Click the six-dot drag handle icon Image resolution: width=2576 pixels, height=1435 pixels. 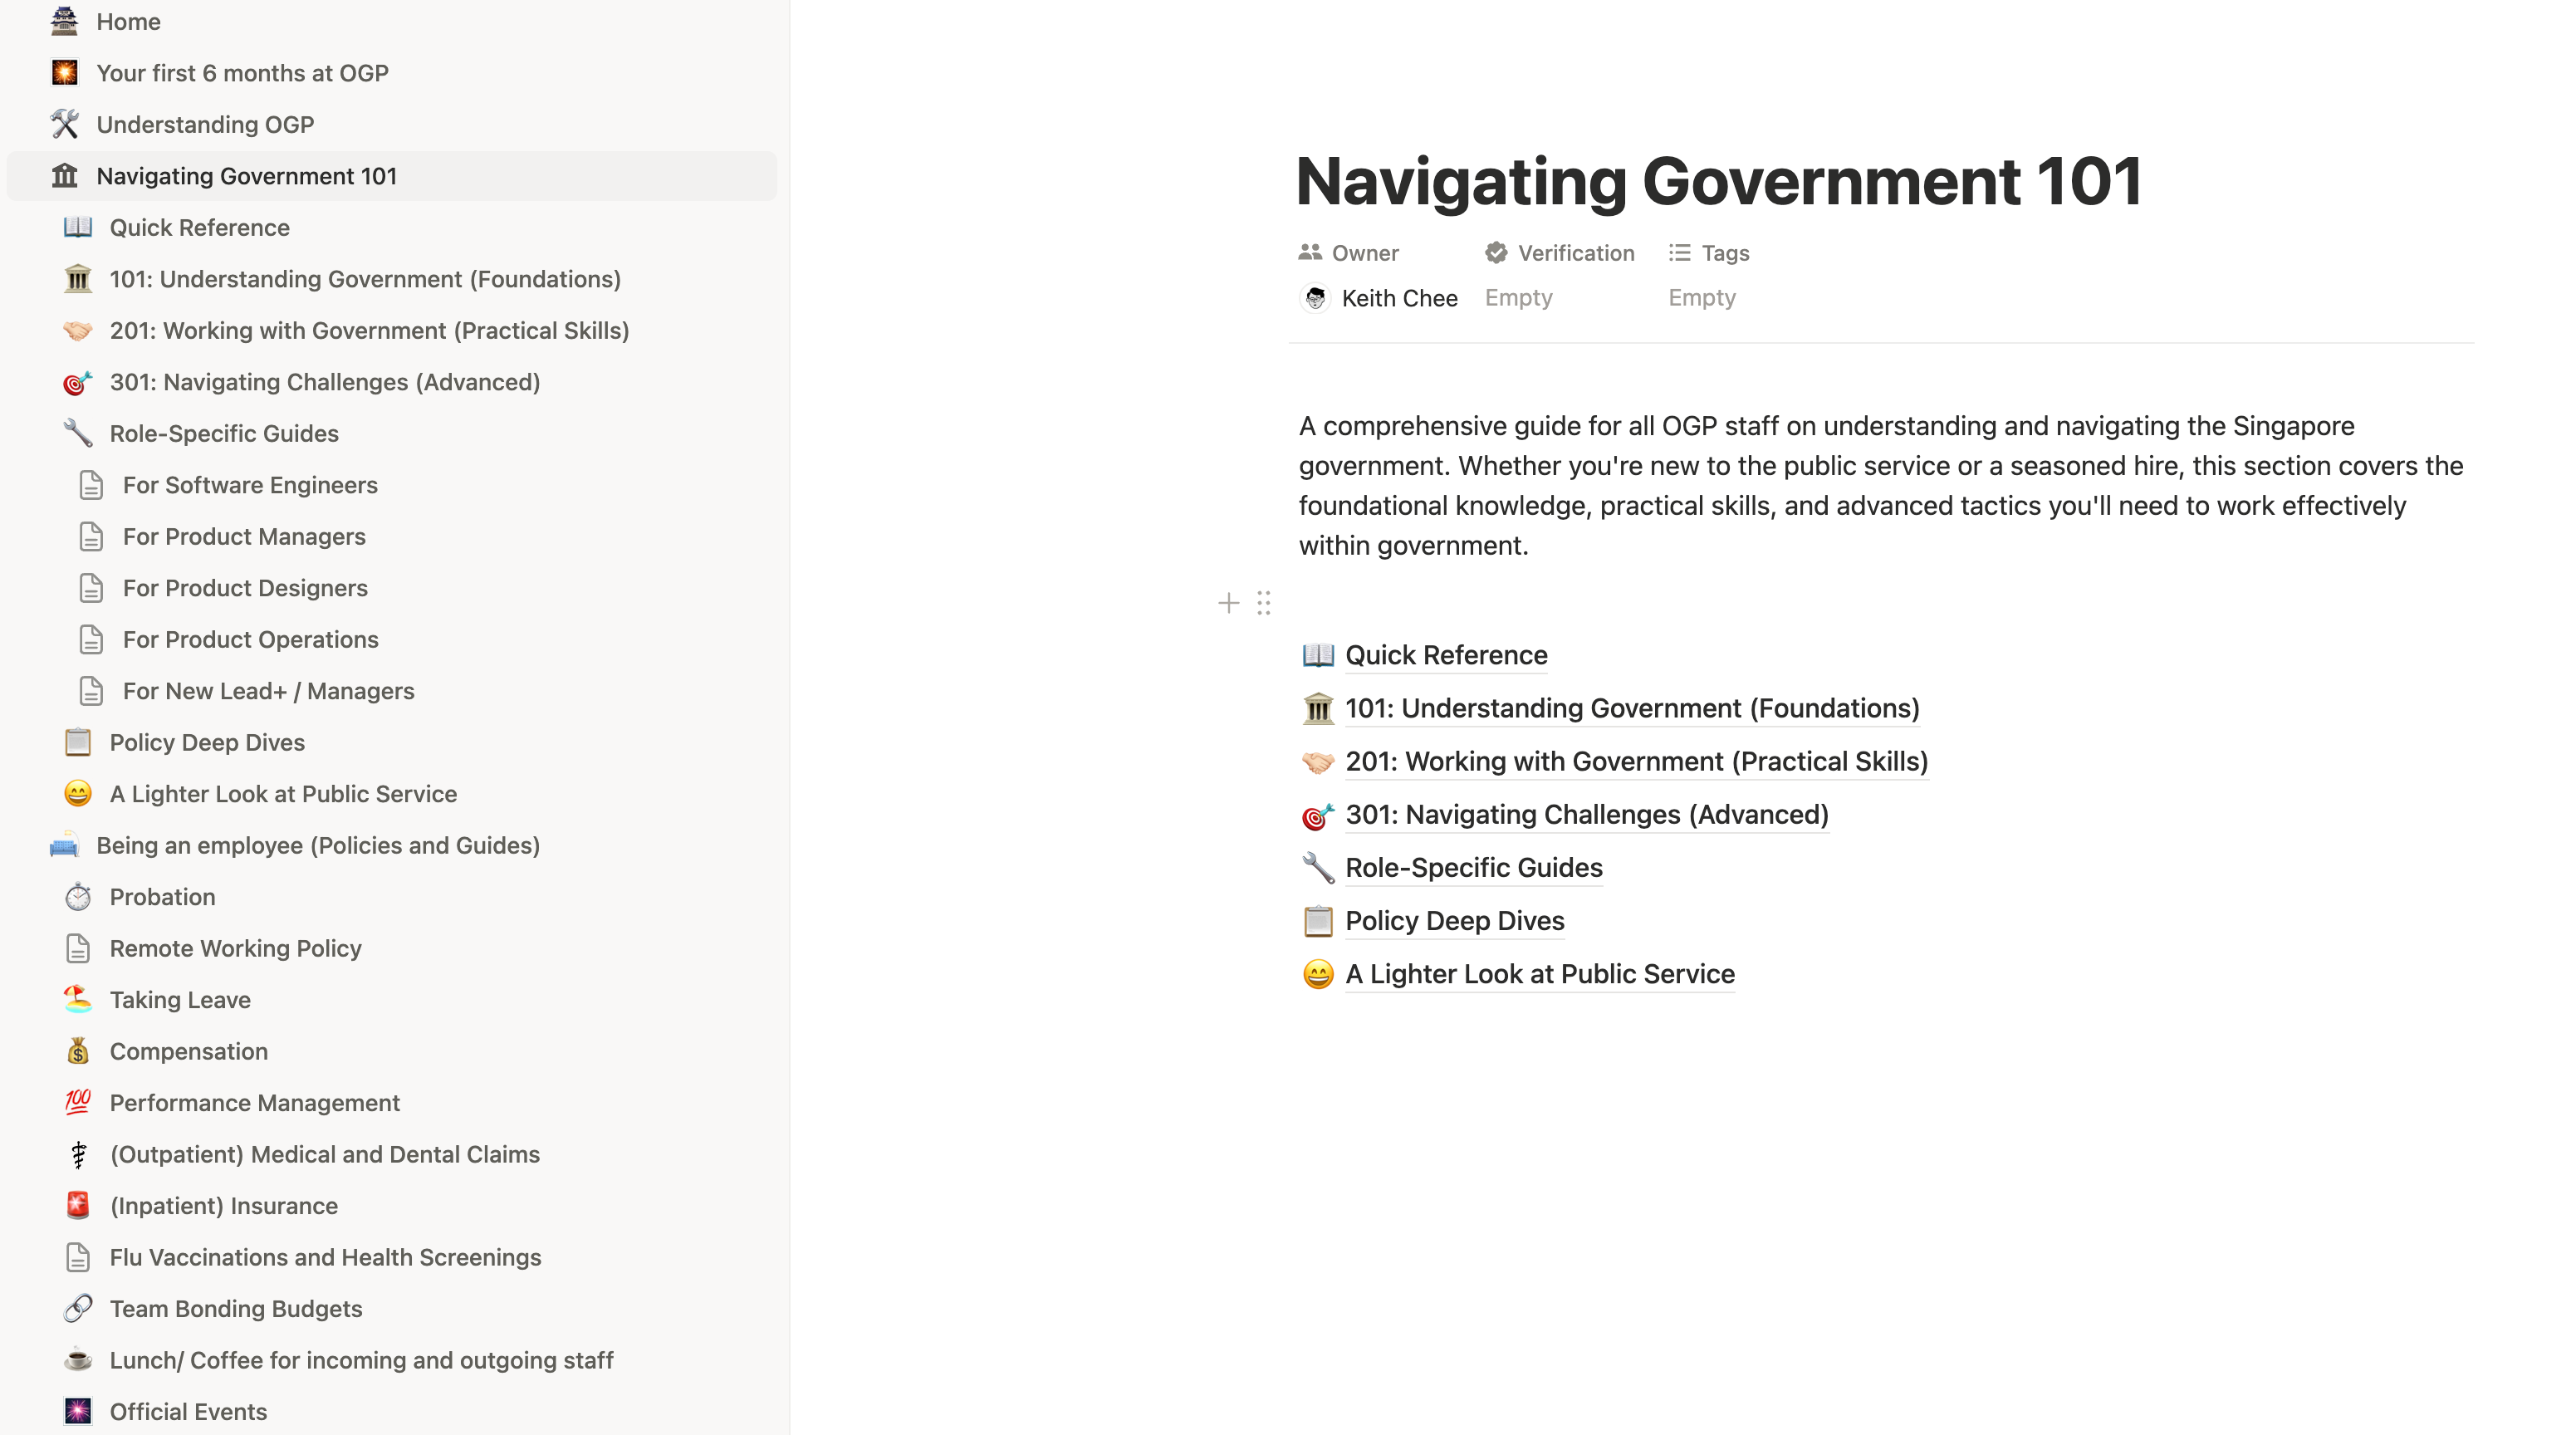pyautogui.click(x=1263, y=603)
